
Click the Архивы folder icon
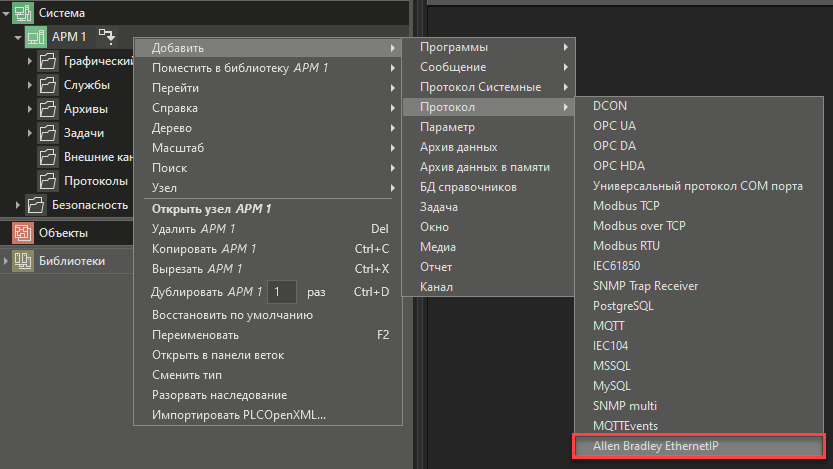coord(47,109)
